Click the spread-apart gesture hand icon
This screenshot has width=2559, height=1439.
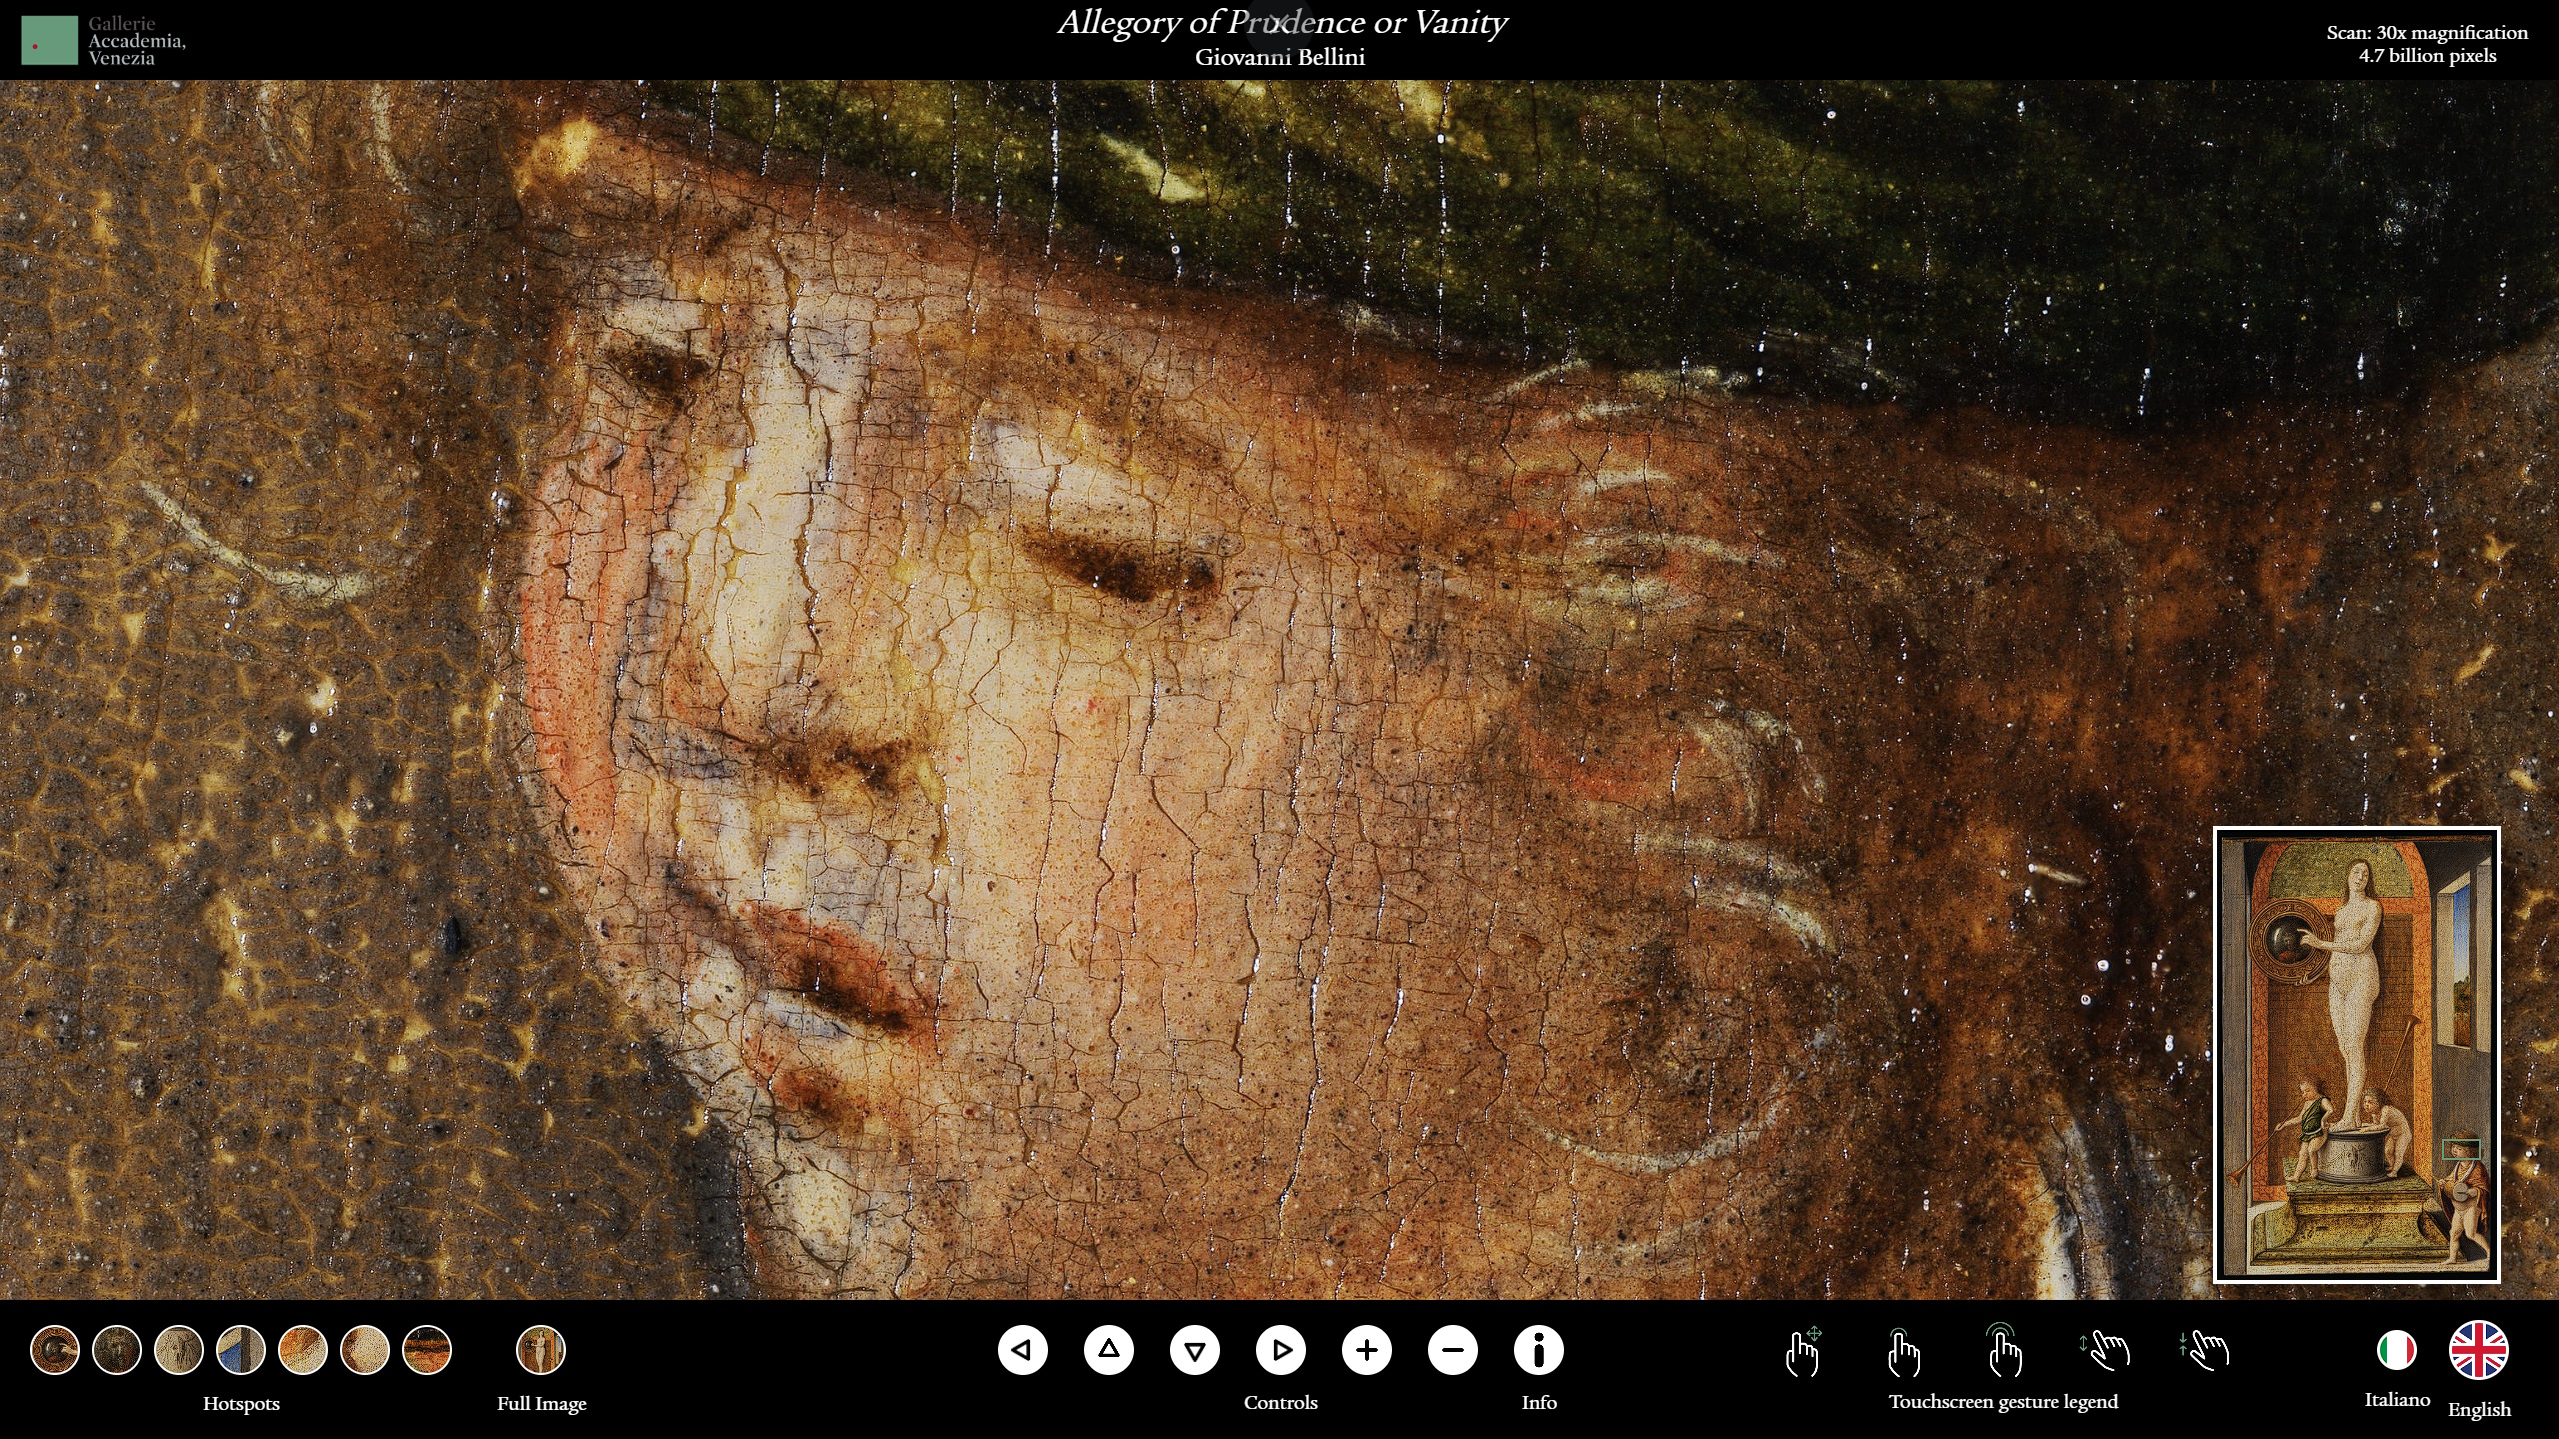pyautogui.click(x=2106, y=1350)
